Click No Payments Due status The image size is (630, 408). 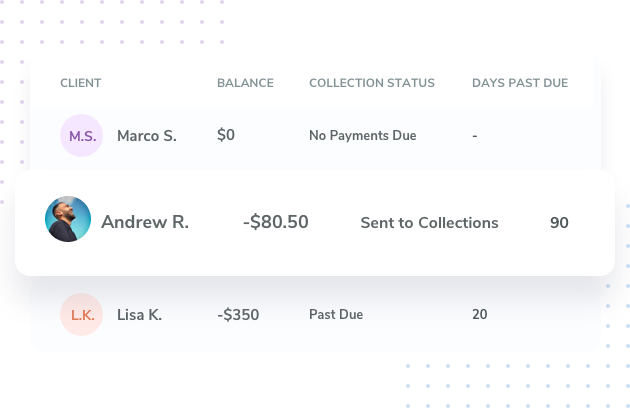362,136
